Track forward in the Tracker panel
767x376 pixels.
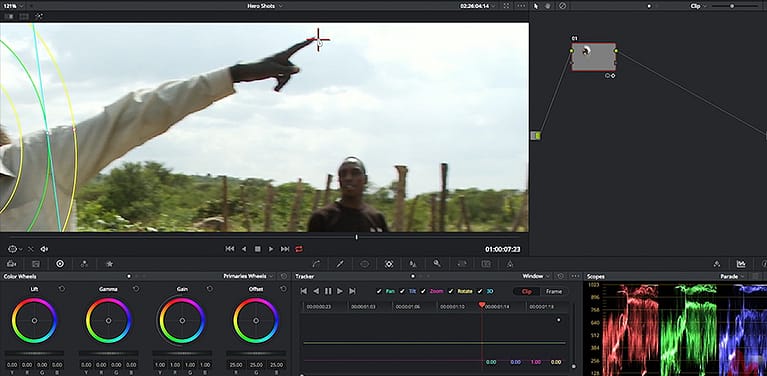(340, 291)
